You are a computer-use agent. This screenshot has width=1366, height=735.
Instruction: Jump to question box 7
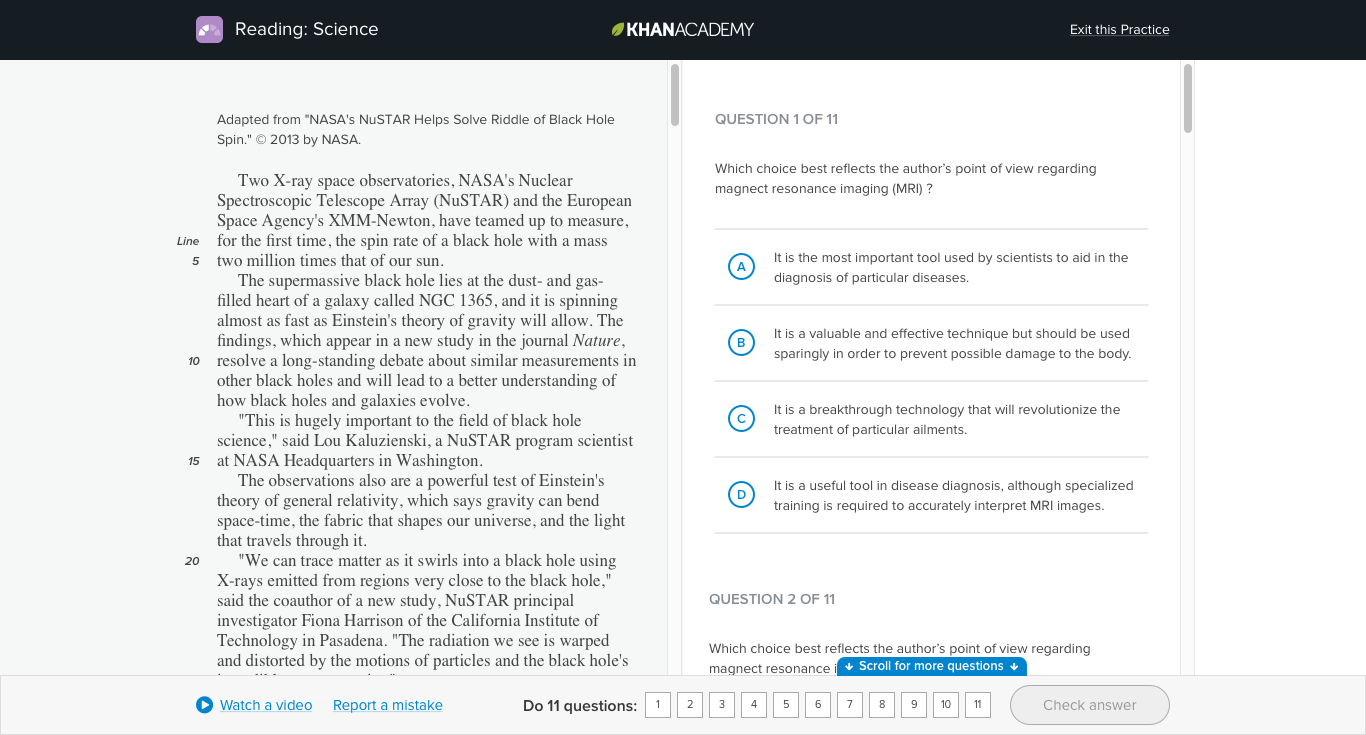tap(850, 705)
